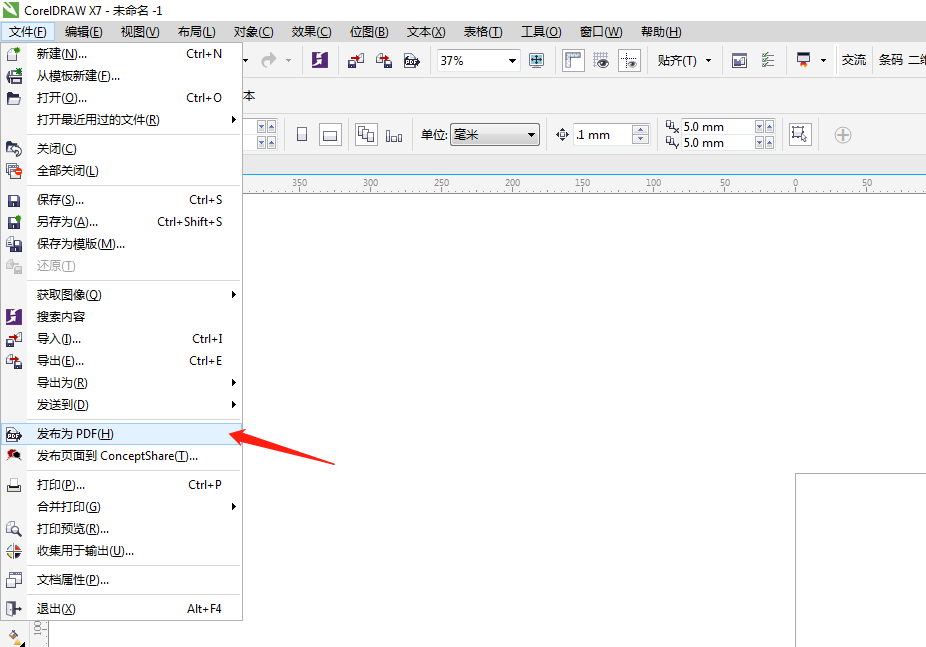Choose 发布页面到 ConceptShare(T)... entry
926x647 pixels.
pyautogui.click(x=122, y=456)
